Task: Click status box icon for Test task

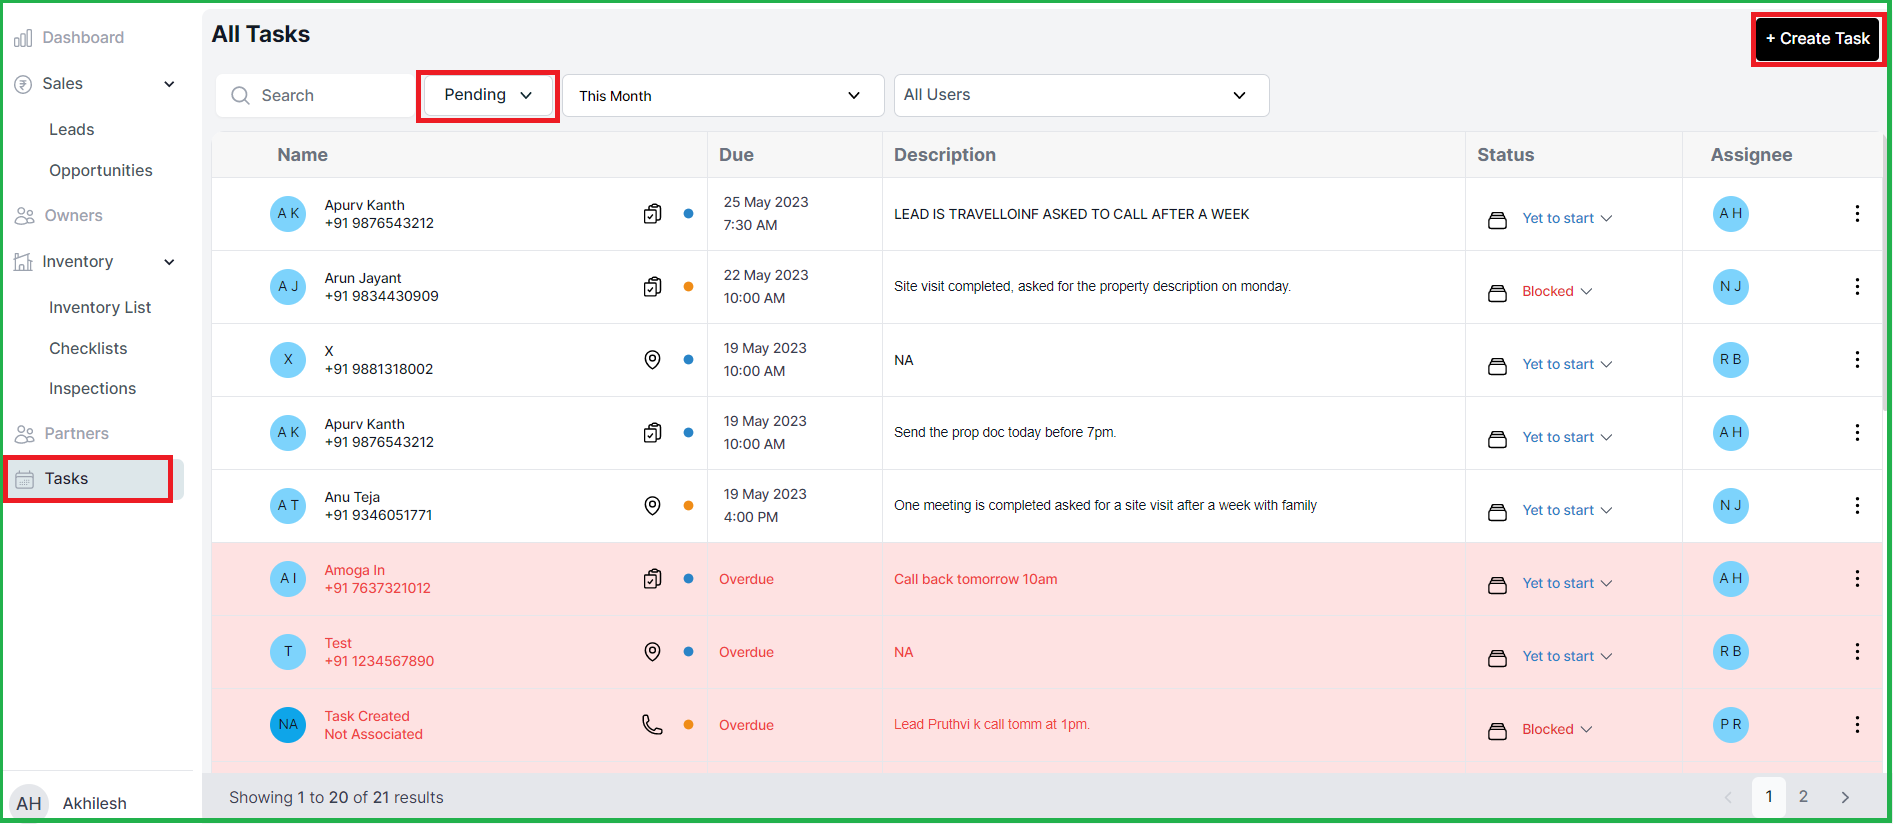Action: point(1497,658)
